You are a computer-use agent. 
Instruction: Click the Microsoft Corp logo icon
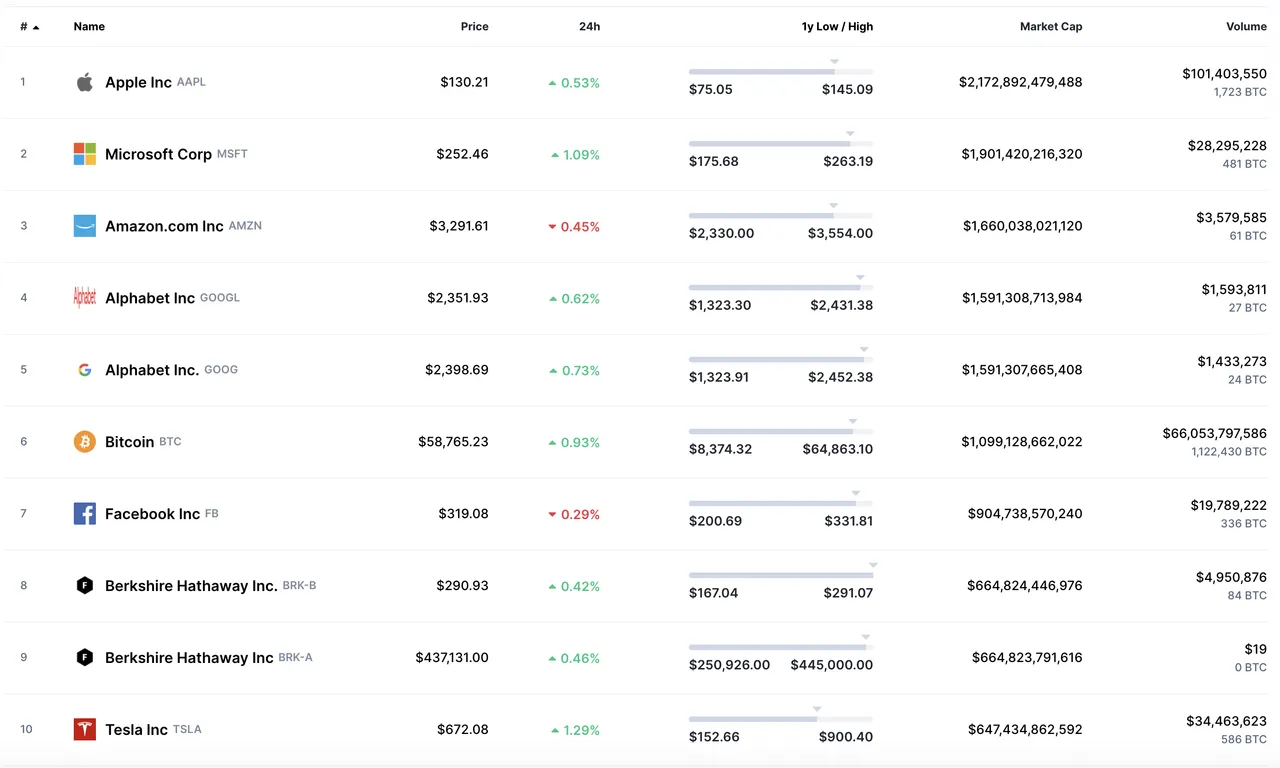click(85, 154)
